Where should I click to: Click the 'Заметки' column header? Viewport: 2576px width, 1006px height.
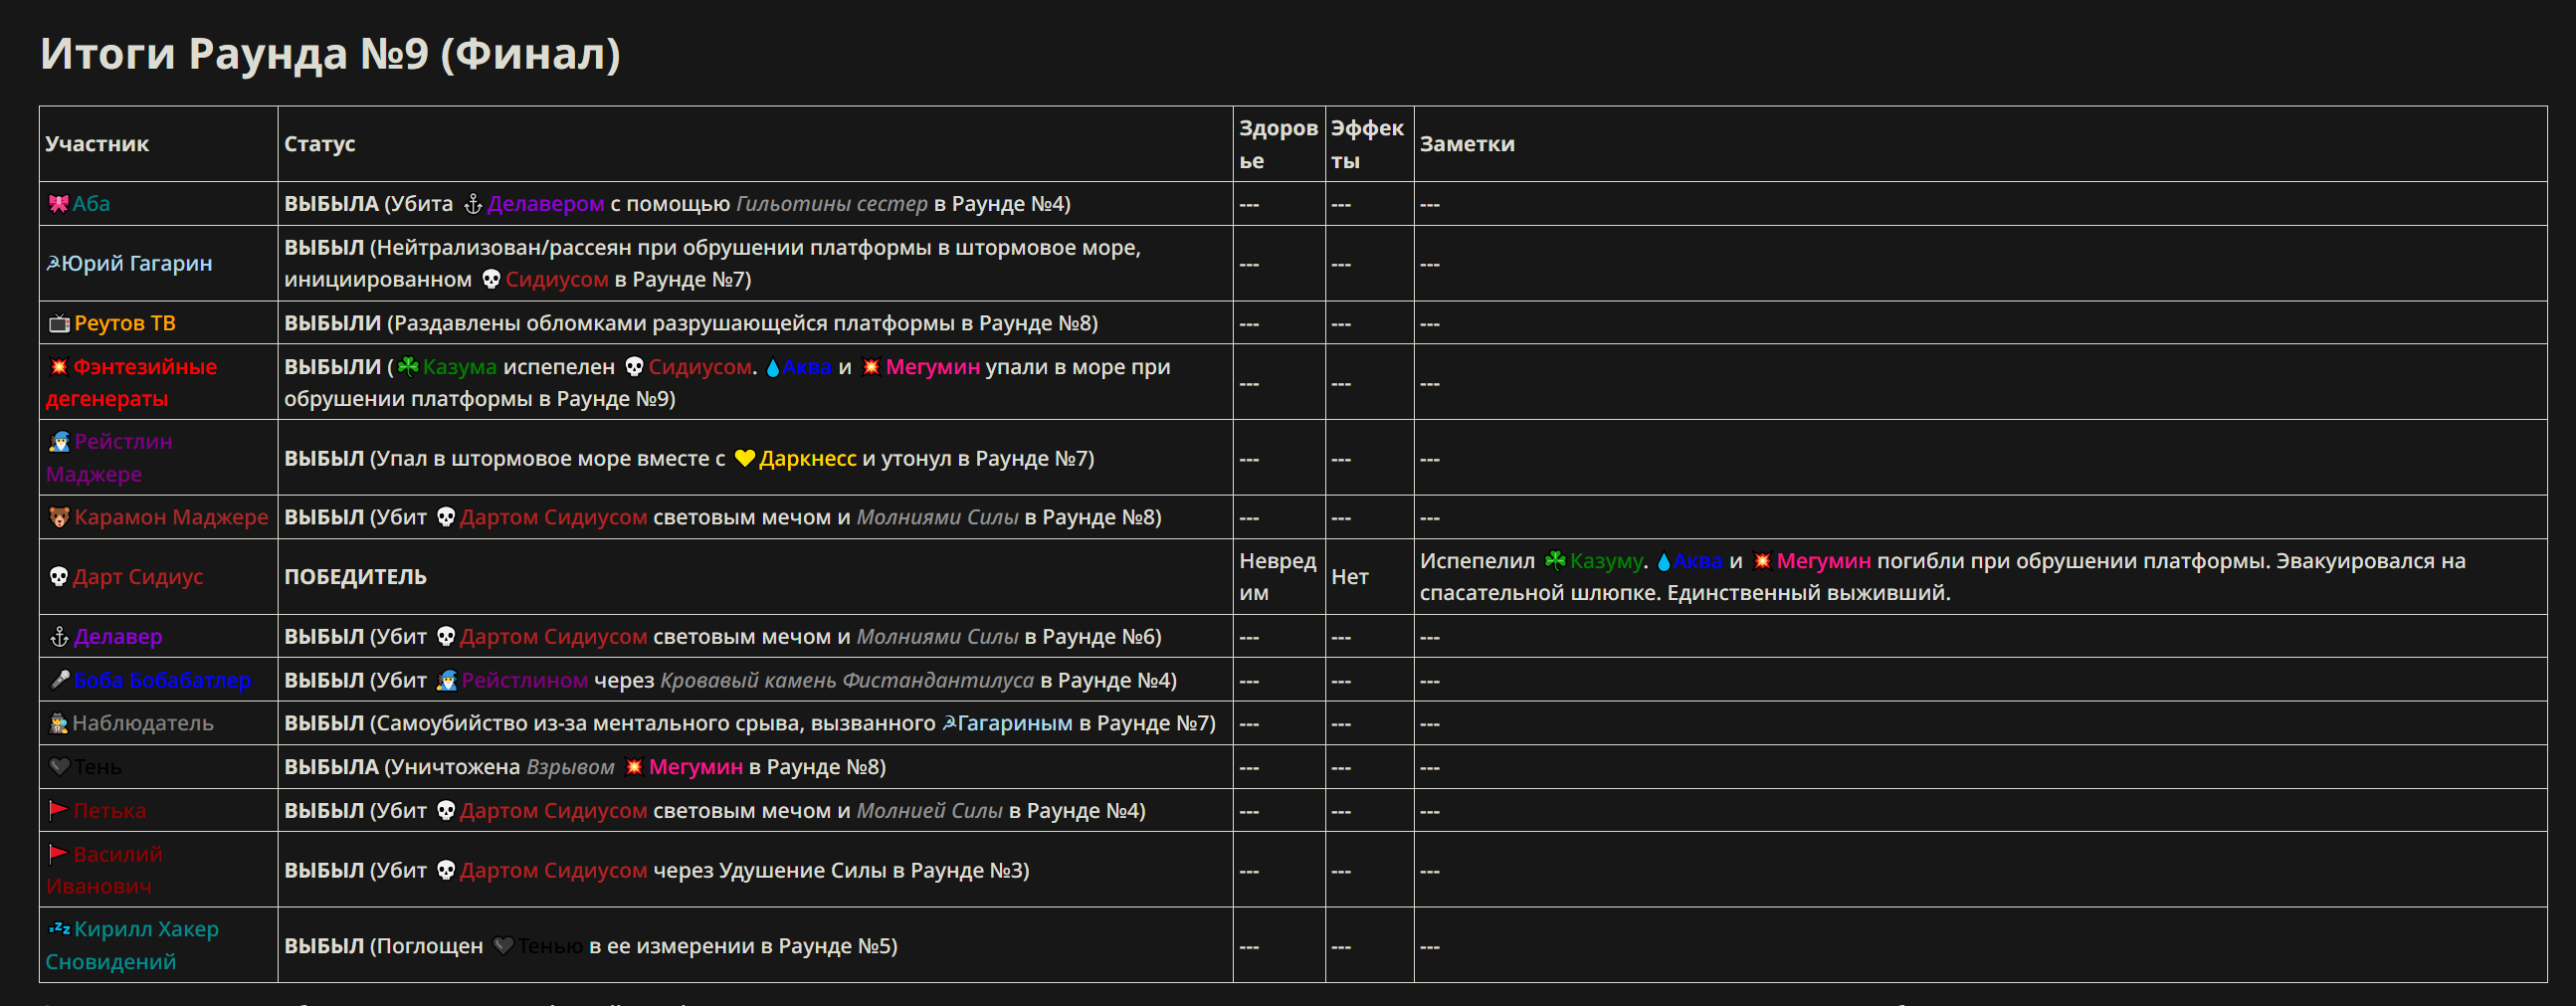click(1467, 144)
